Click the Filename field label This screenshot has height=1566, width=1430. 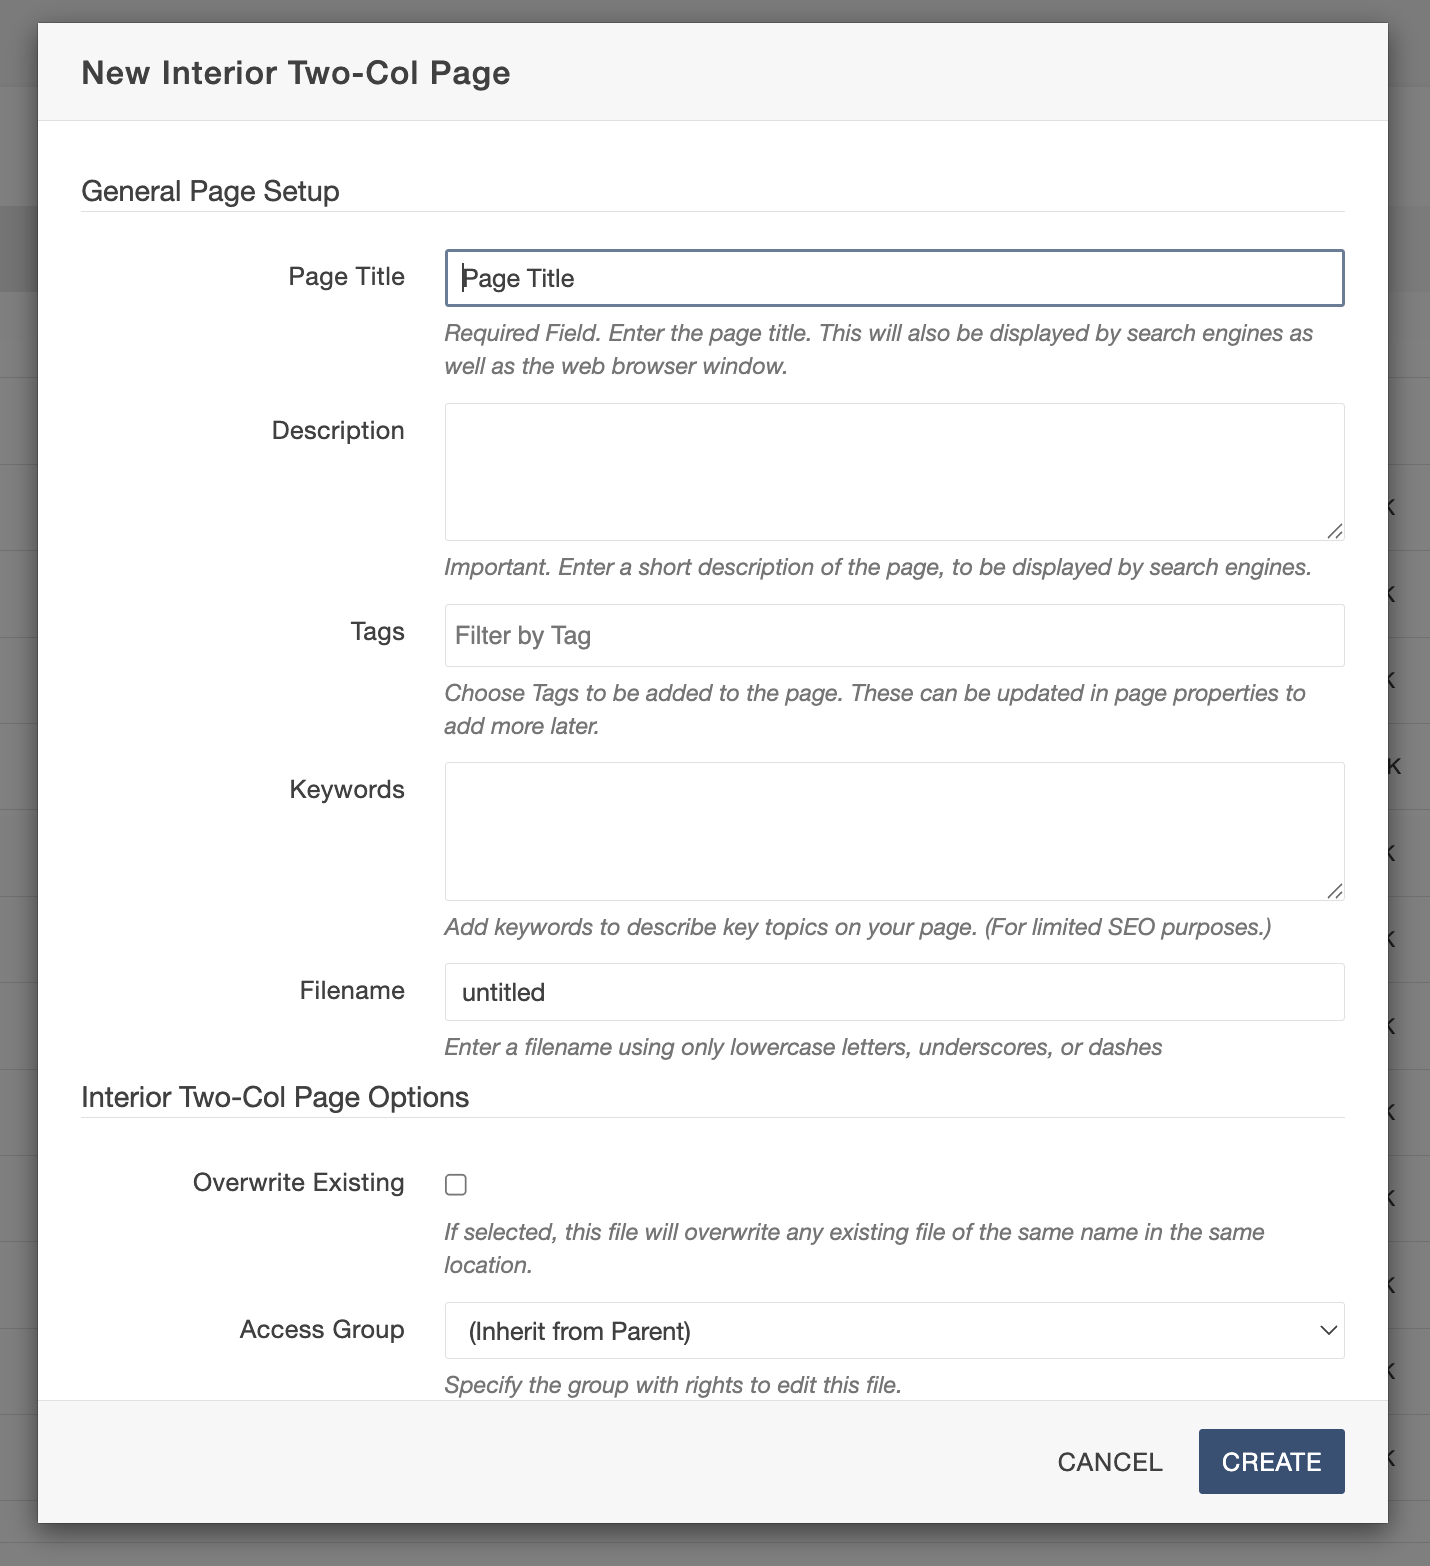point(352,991)
